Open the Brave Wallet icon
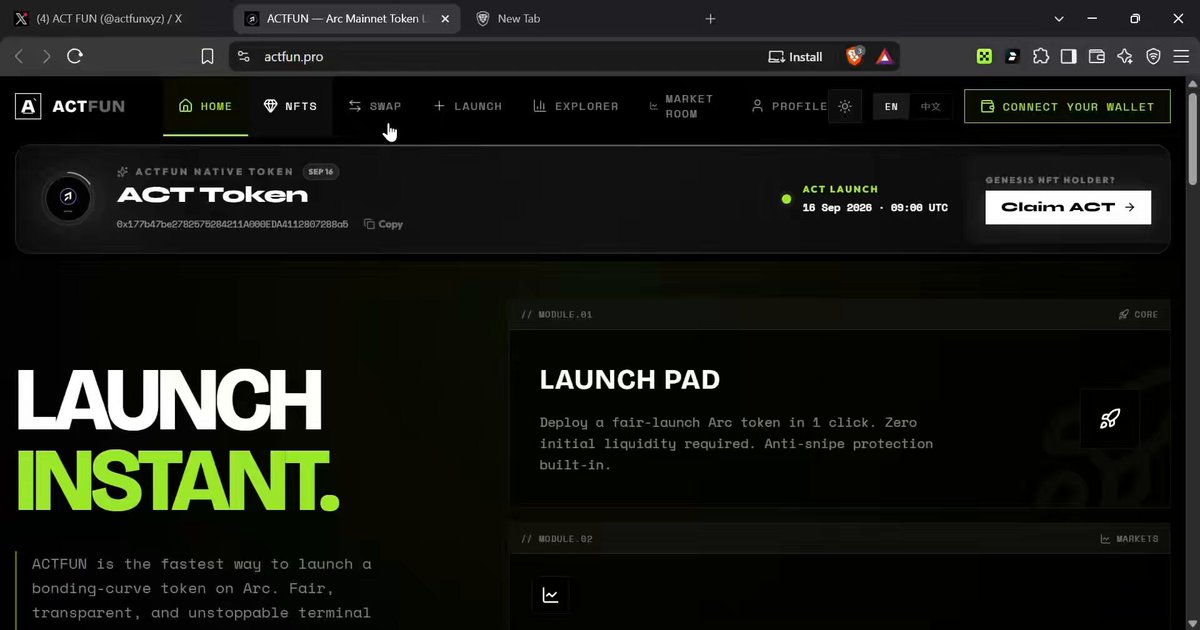 1097,57
